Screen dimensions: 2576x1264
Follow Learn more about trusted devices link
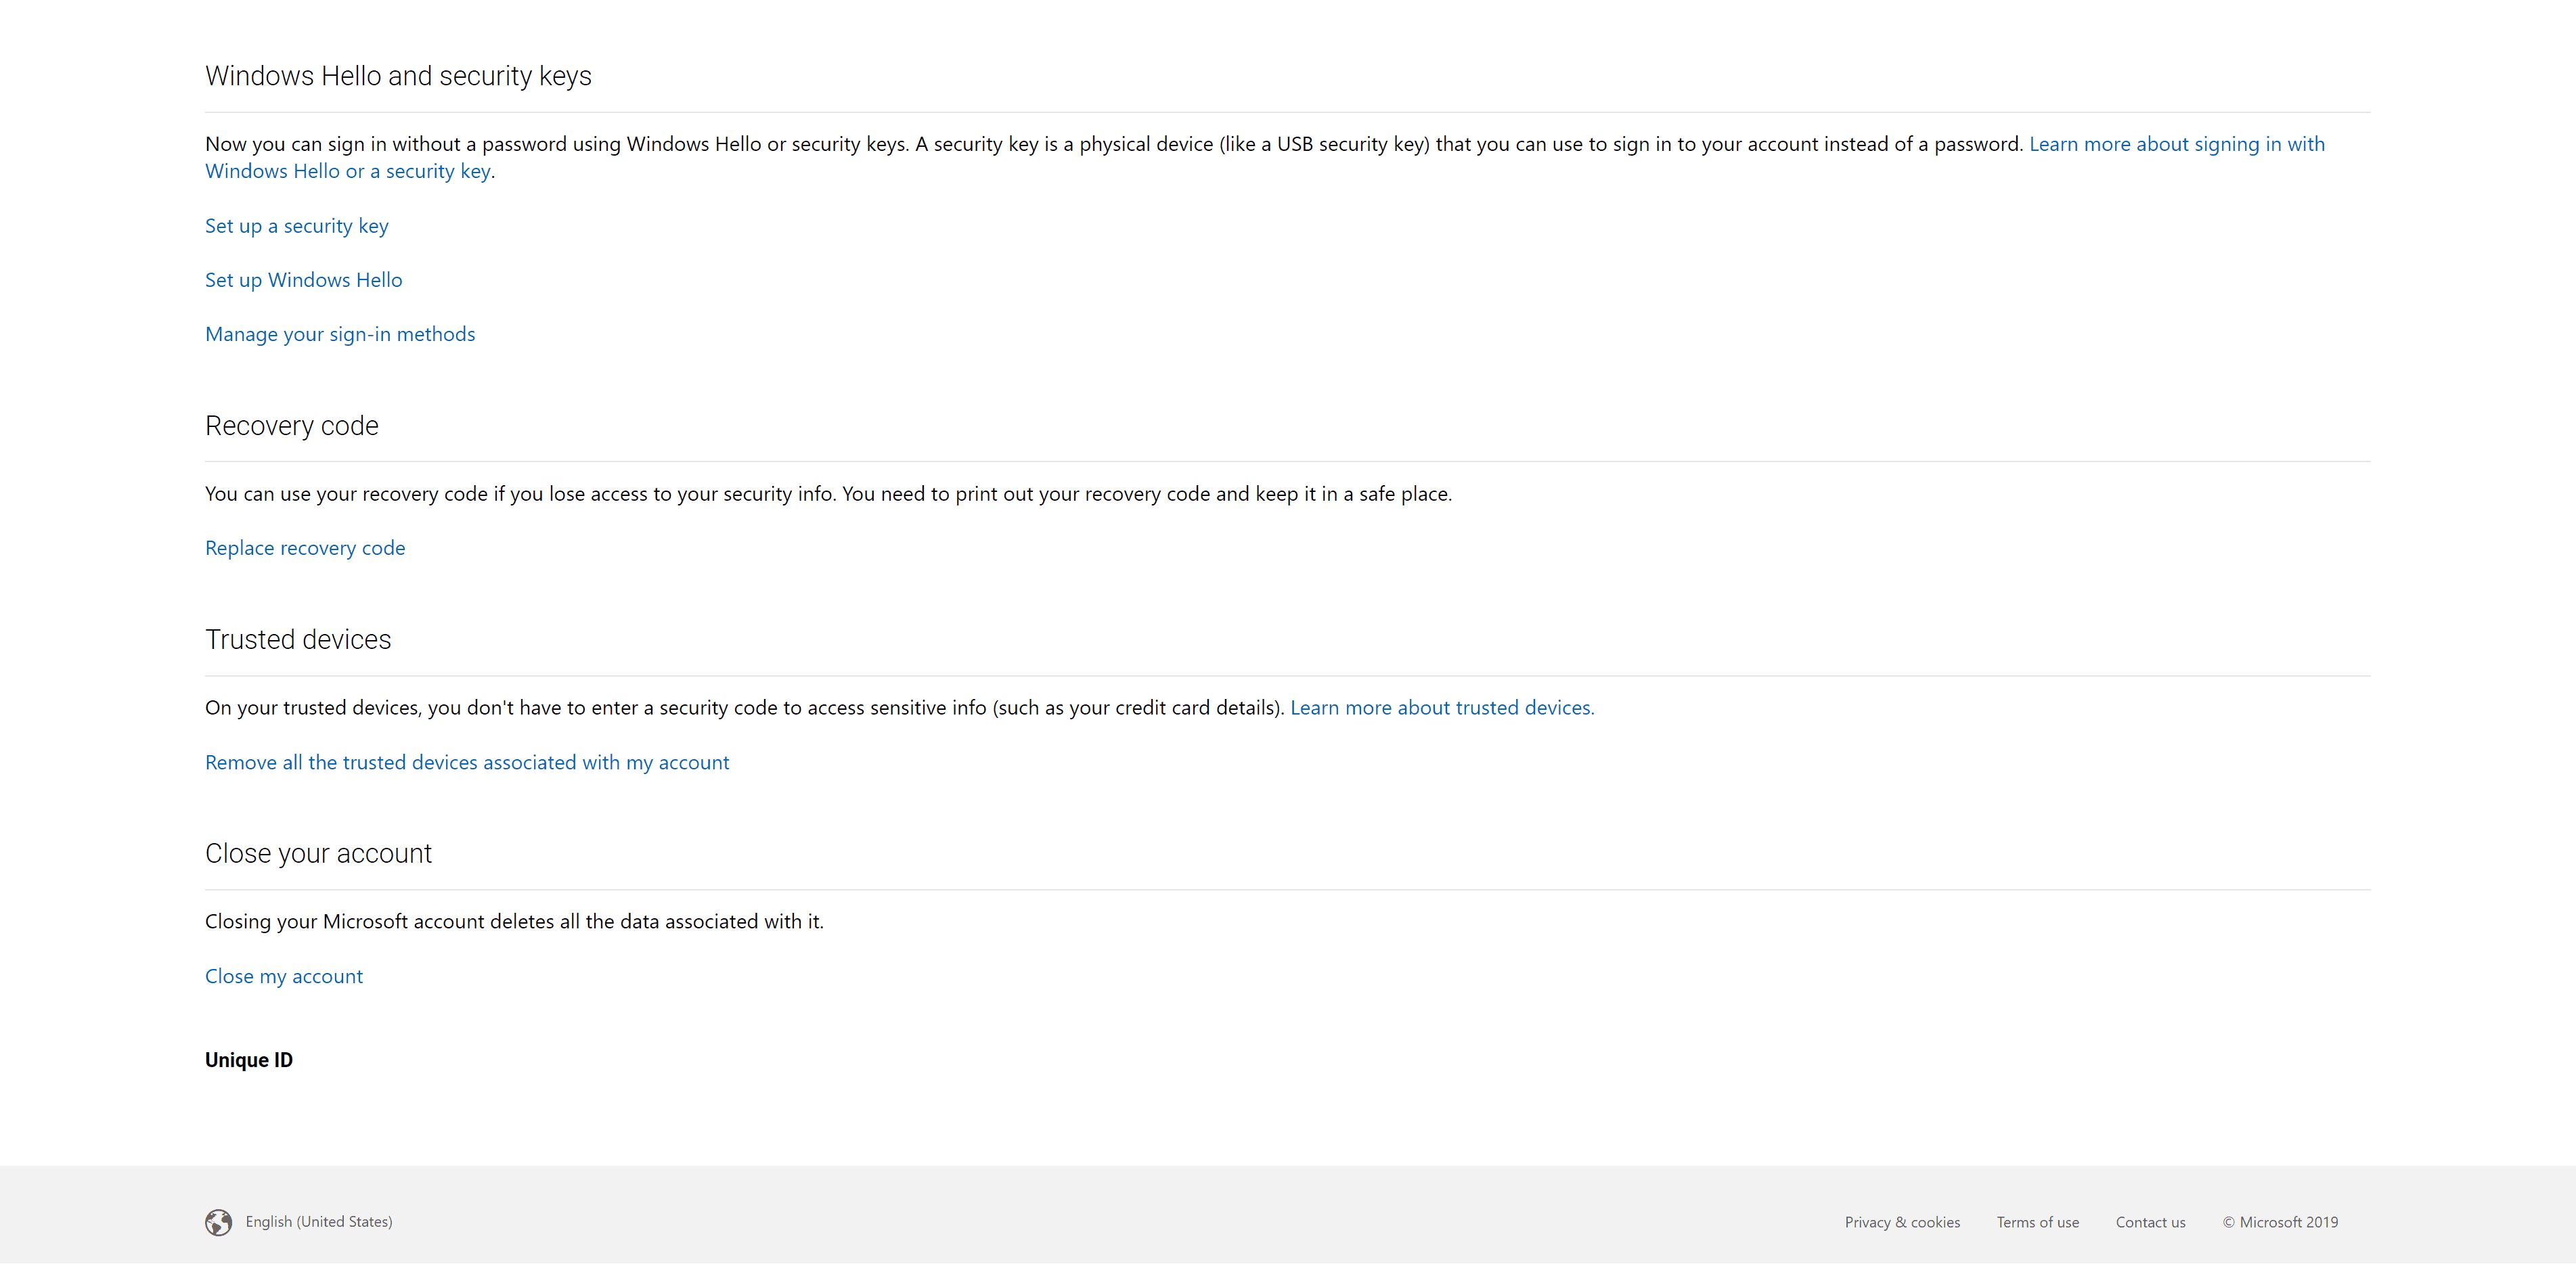click(1442, 708)
